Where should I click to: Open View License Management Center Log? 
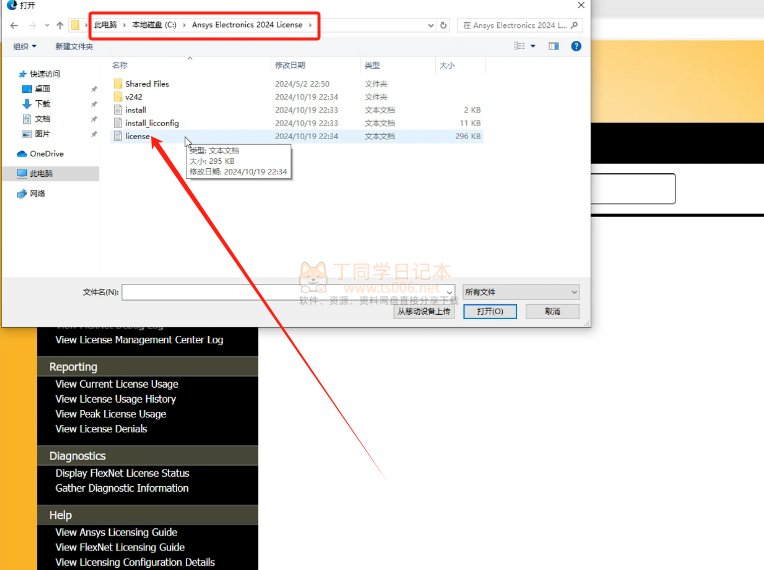(x=139, y=340)
